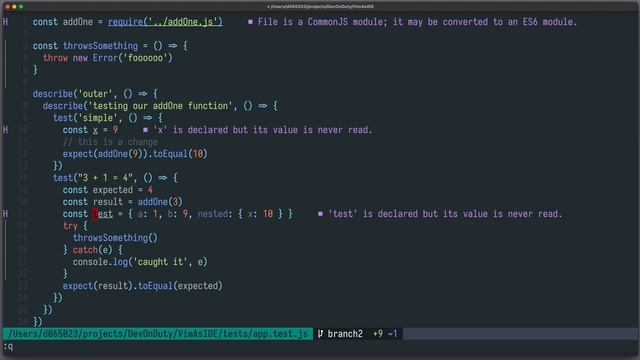This screenshot has height=360, width=640.
Task: Click the underlined 'test' variable name
Action: click(103, 214)
